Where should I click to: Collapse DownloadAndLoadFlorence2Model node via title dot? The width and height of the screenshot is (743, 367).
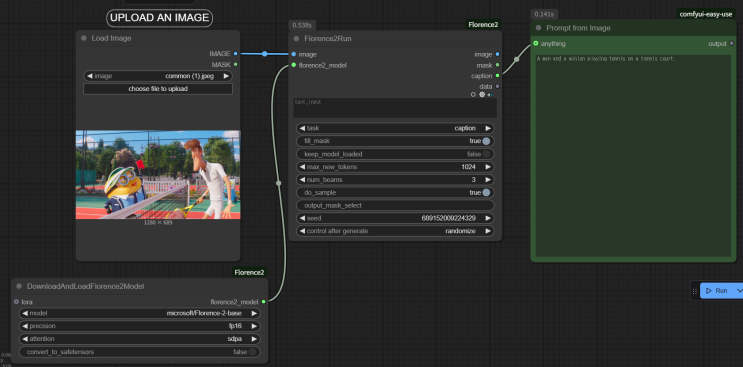click(19, 286)
